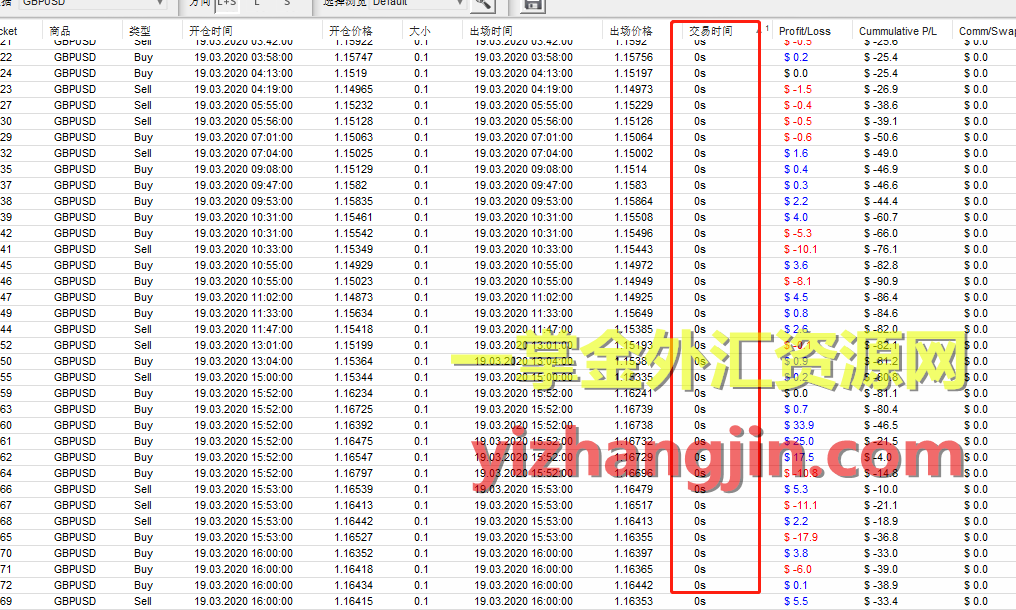This screenshot has height=610, width=1016.
Task: Click the $ -26.9 cumulative P/L value
Action: point(881,89)
